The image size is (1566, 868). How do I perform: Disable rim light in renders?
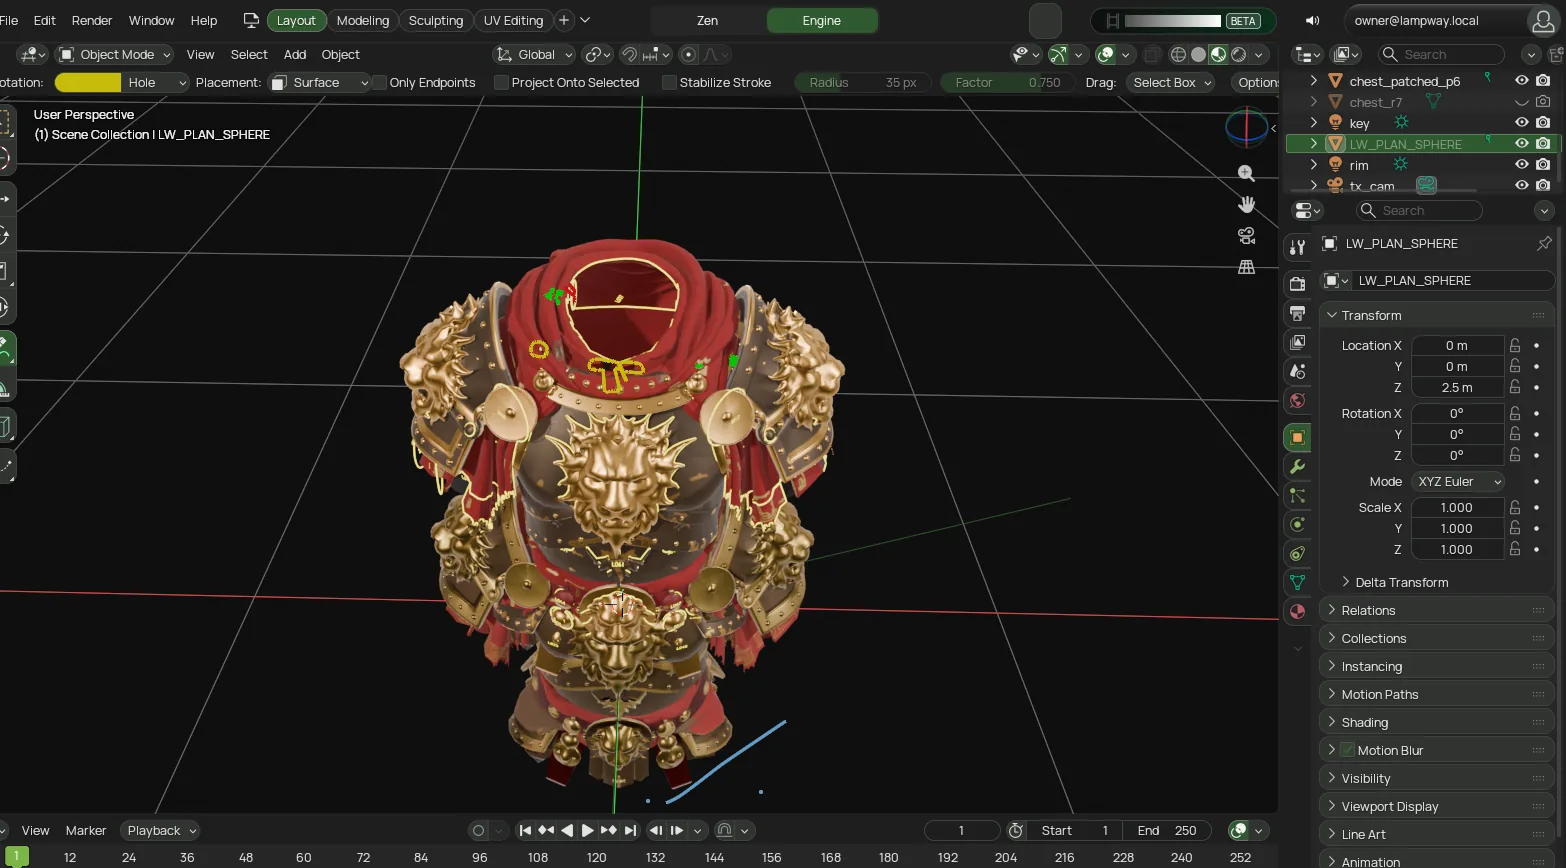coord(1543,165)
